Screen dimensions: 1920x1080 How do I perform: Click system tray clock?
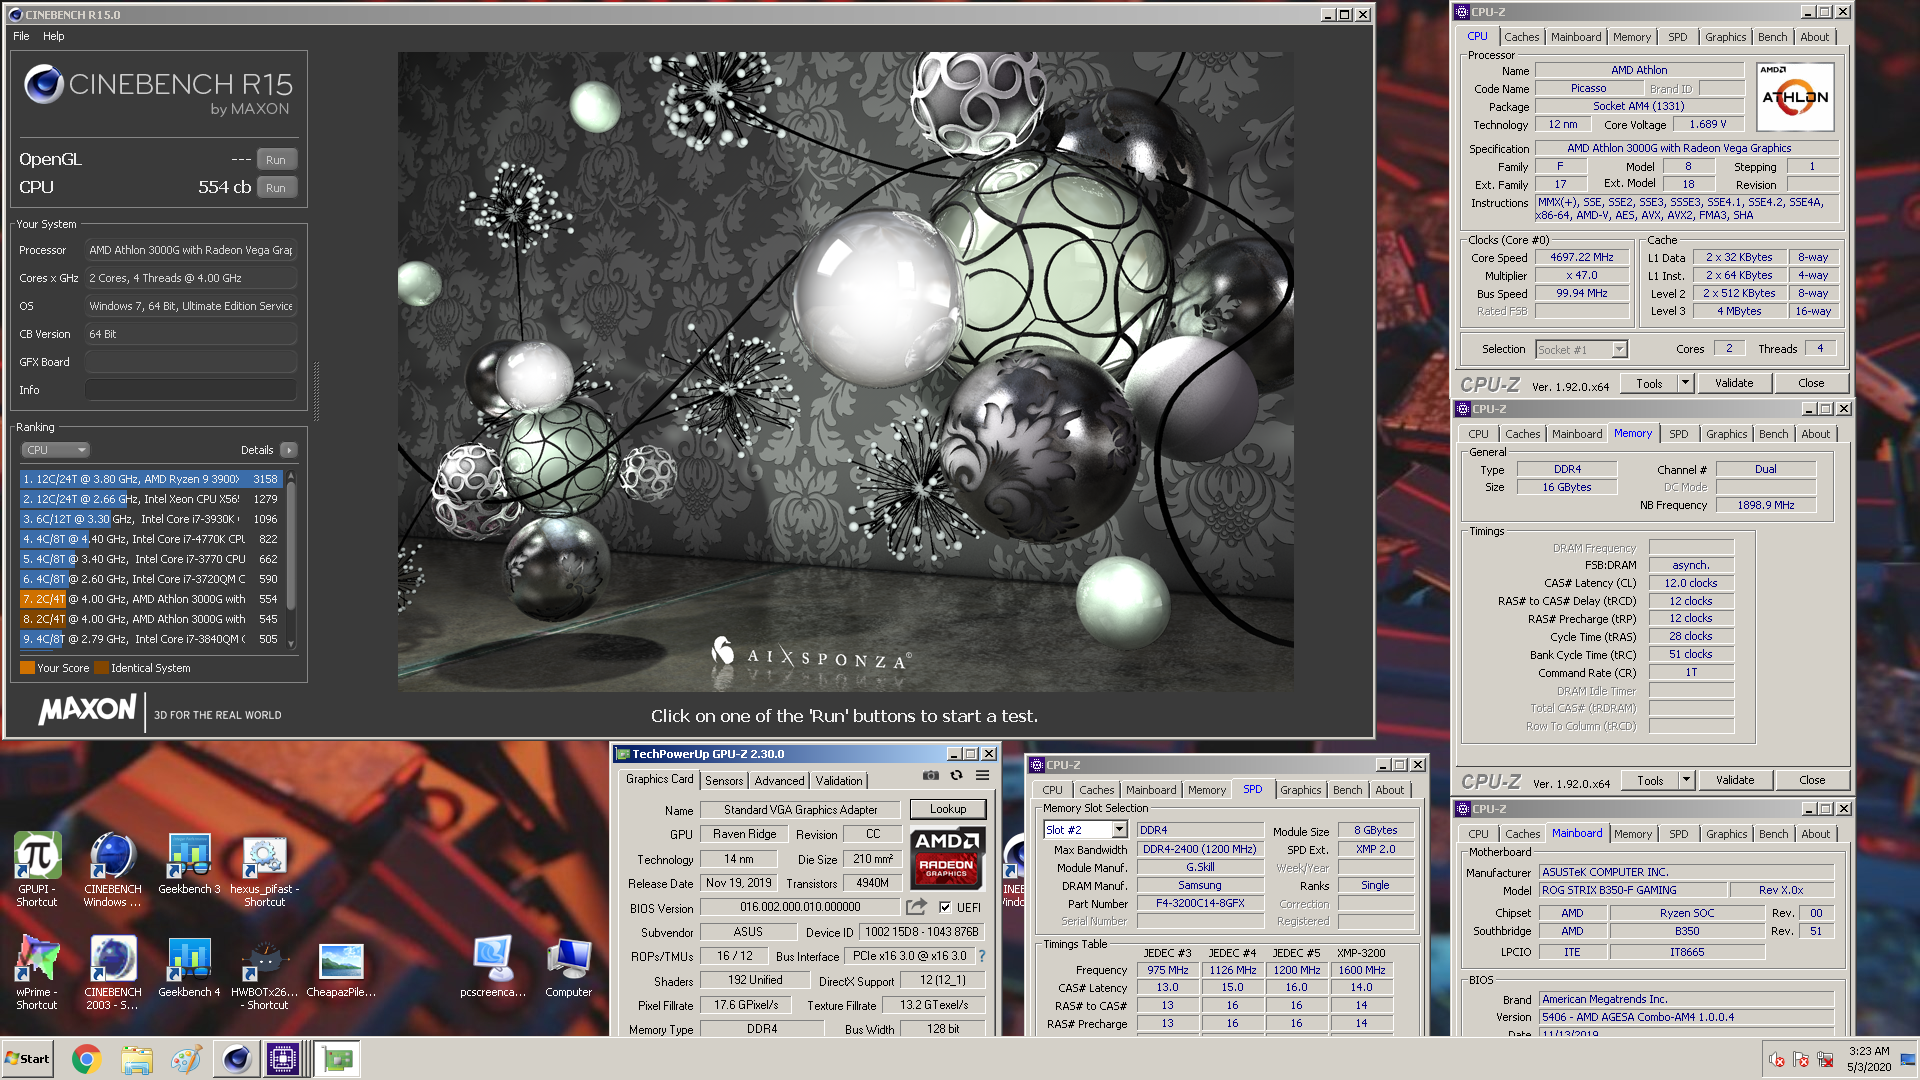tap(1868, 1059)
